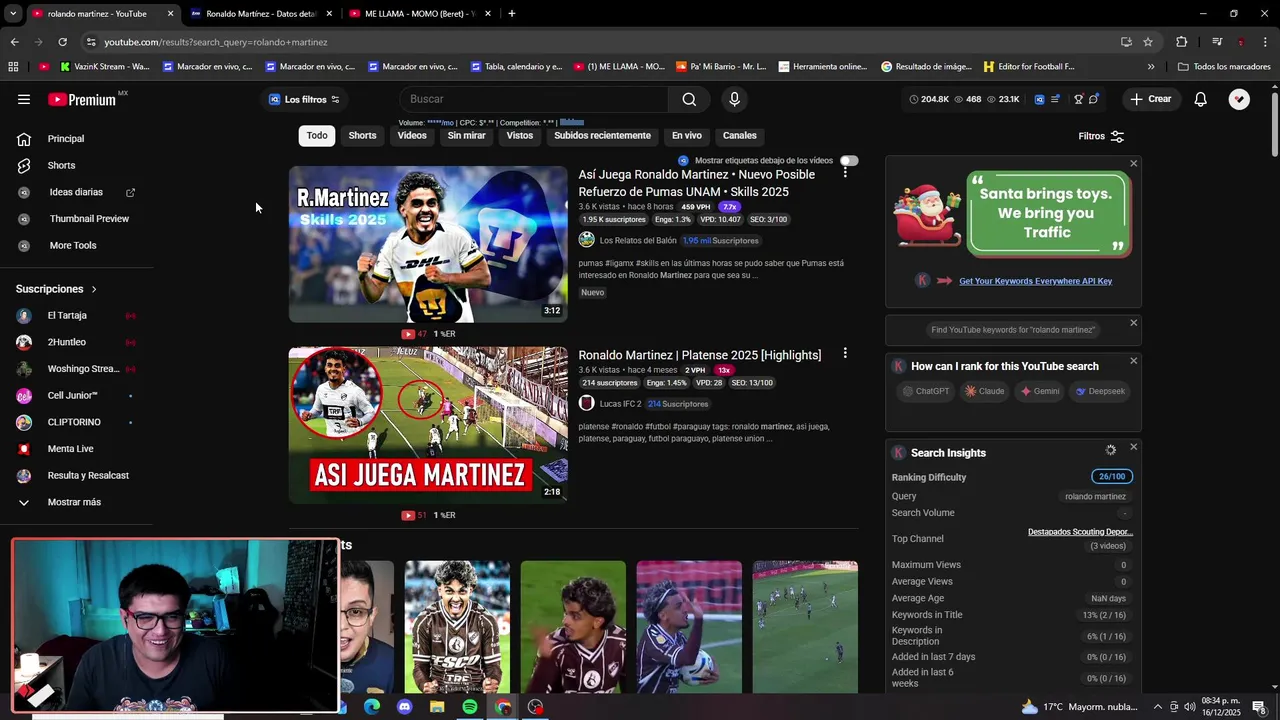Open the chat bubble icon in header
The height and width of the screenshot is (720, 1280).
click(x=1094, y=99)
